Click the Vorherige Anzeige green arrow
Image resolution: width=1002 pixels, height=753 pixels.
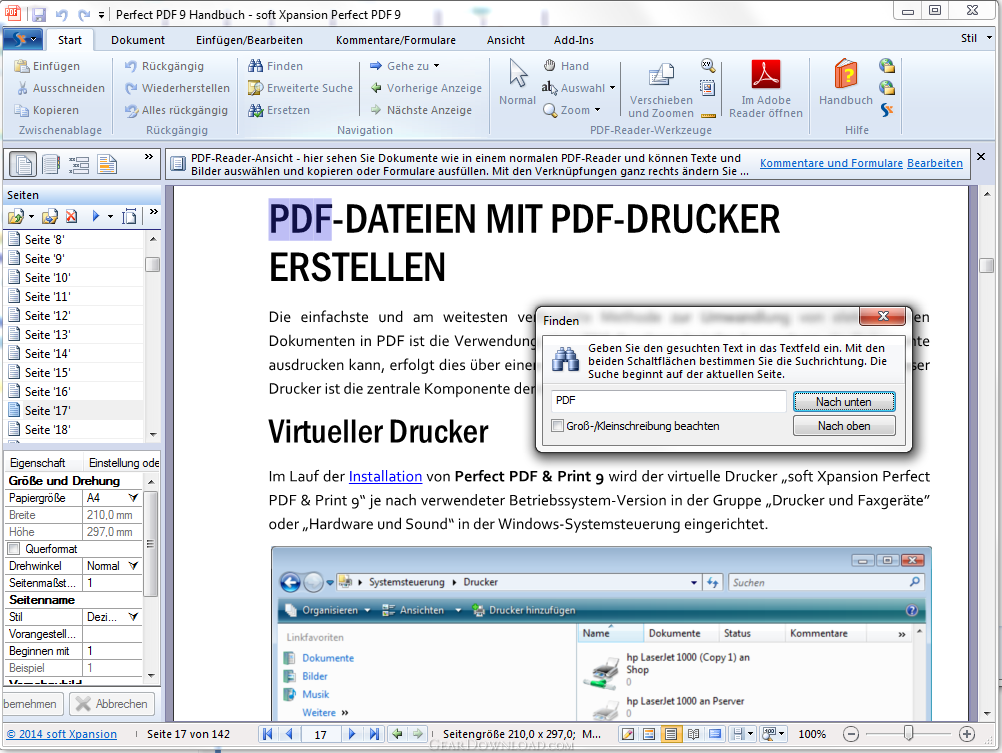pos(376,88)
